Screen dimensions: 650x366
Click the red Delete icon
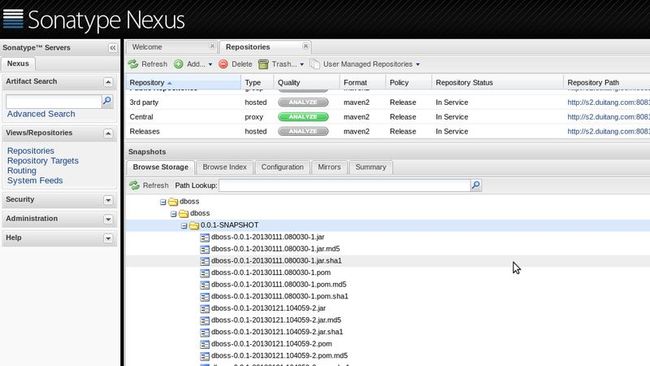coord(223,64)
